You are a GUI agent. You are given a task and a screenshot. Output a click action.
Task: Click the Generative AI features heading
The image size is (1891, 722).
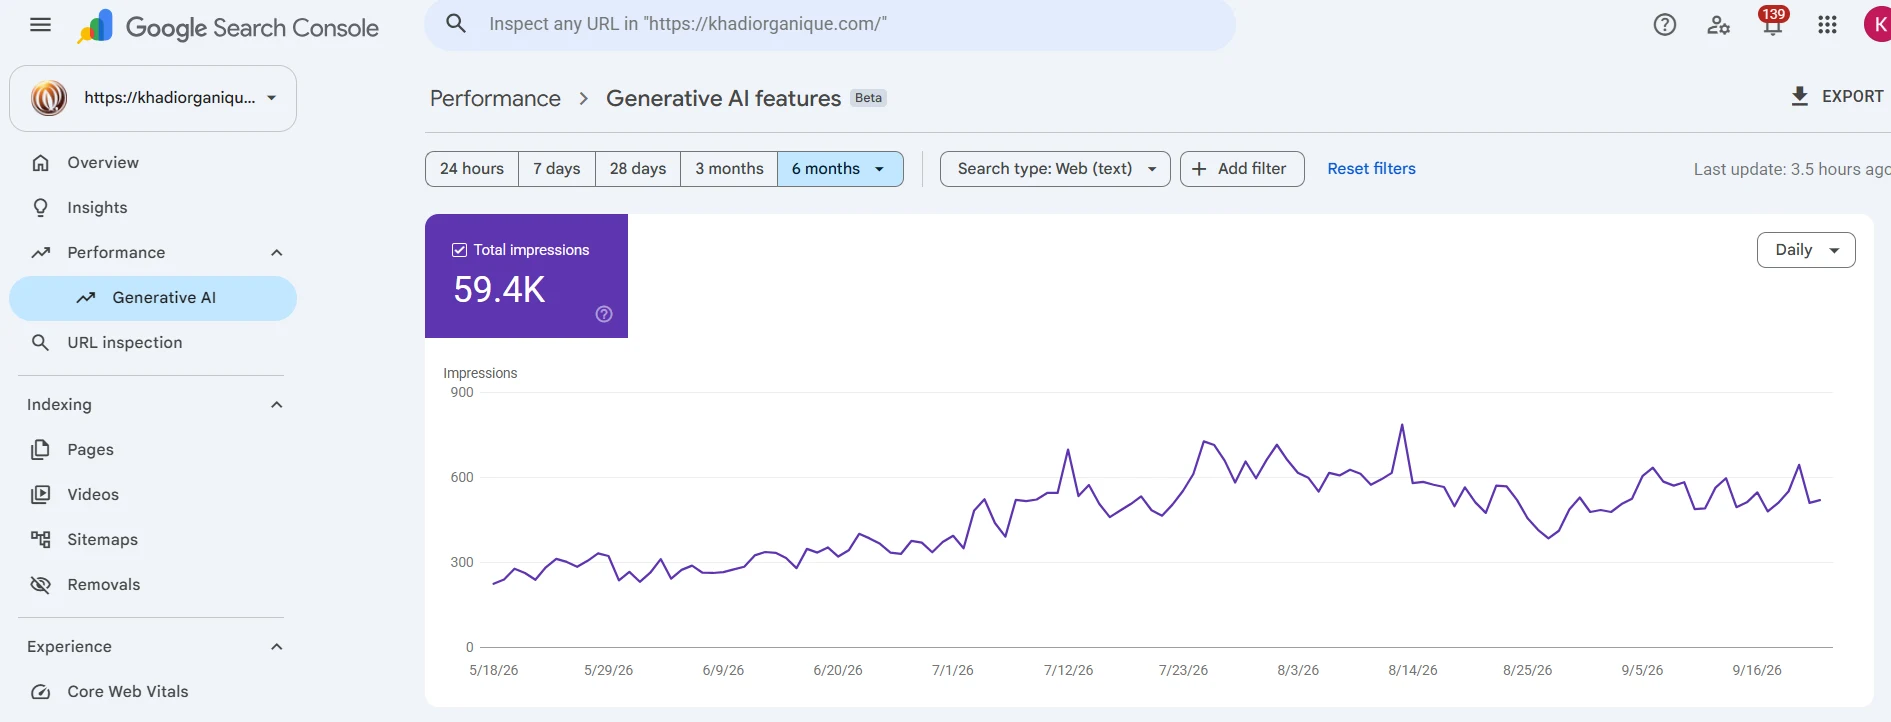(x=723, y=98)
